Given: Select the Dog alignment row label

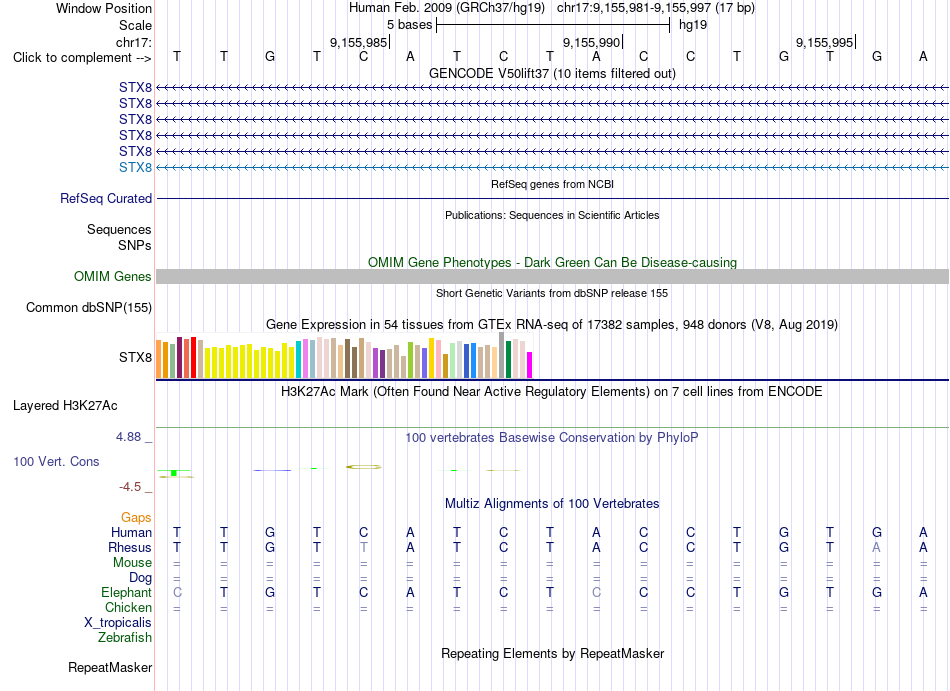Looking at the screenshot, I should (140, 578).
